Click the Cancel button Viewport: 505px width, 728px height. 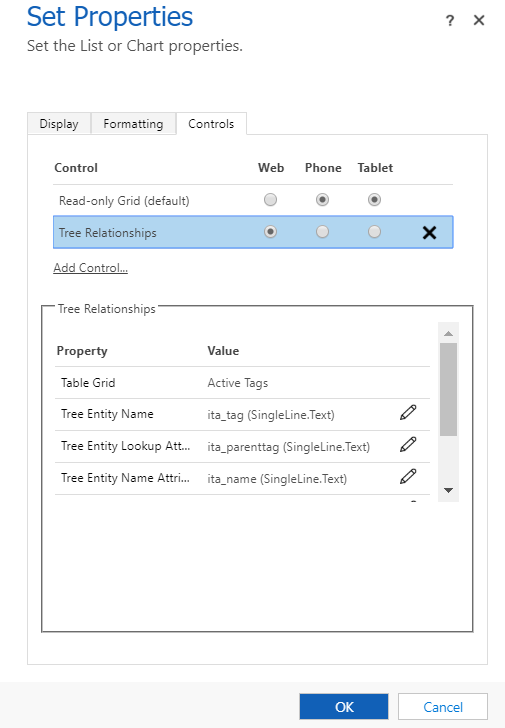click(443, 707)
